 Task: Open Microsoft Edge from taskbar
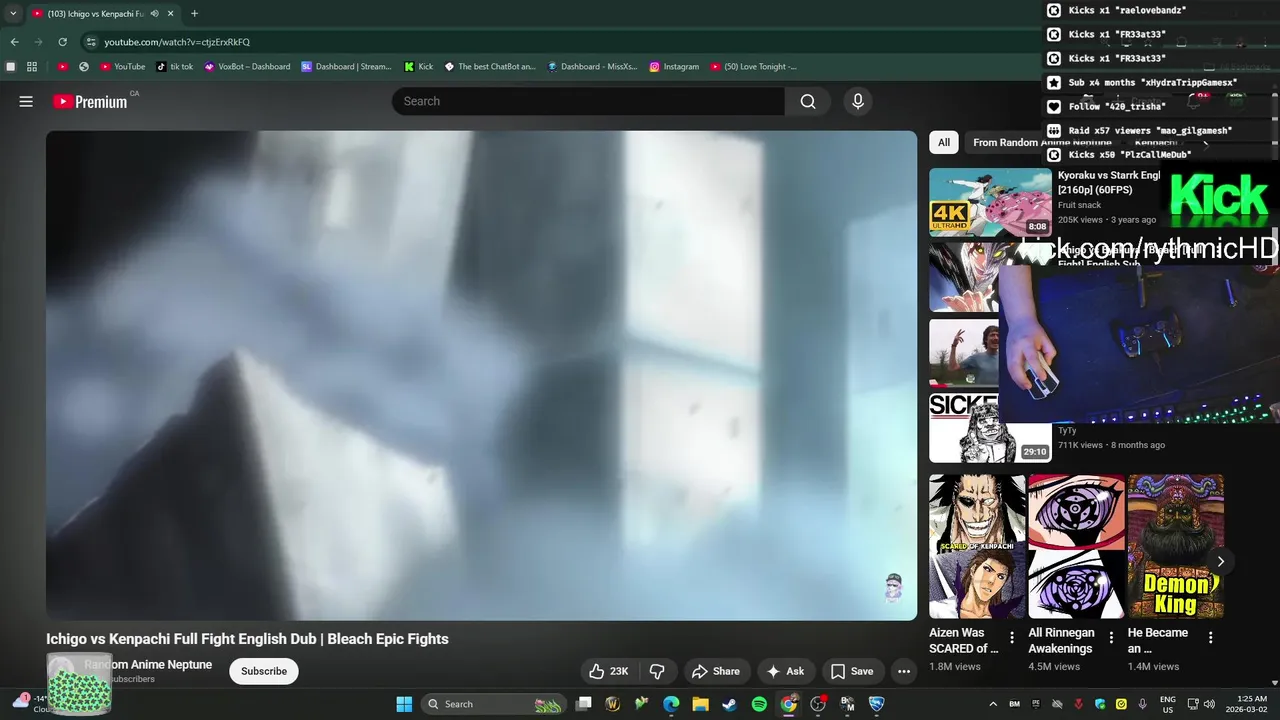(671, 704)
